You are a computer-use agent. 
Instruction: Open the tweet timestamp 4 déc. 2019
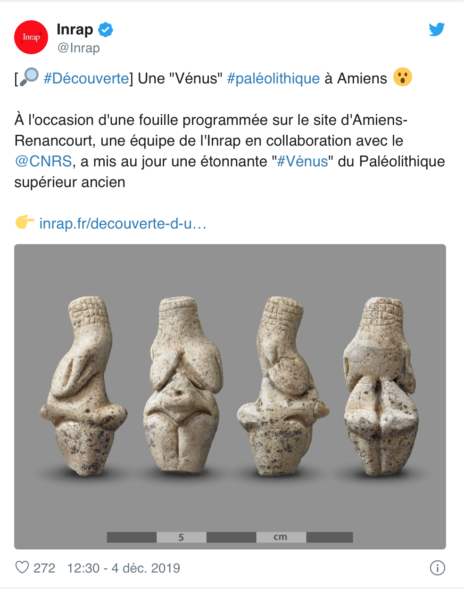point(123,568)
